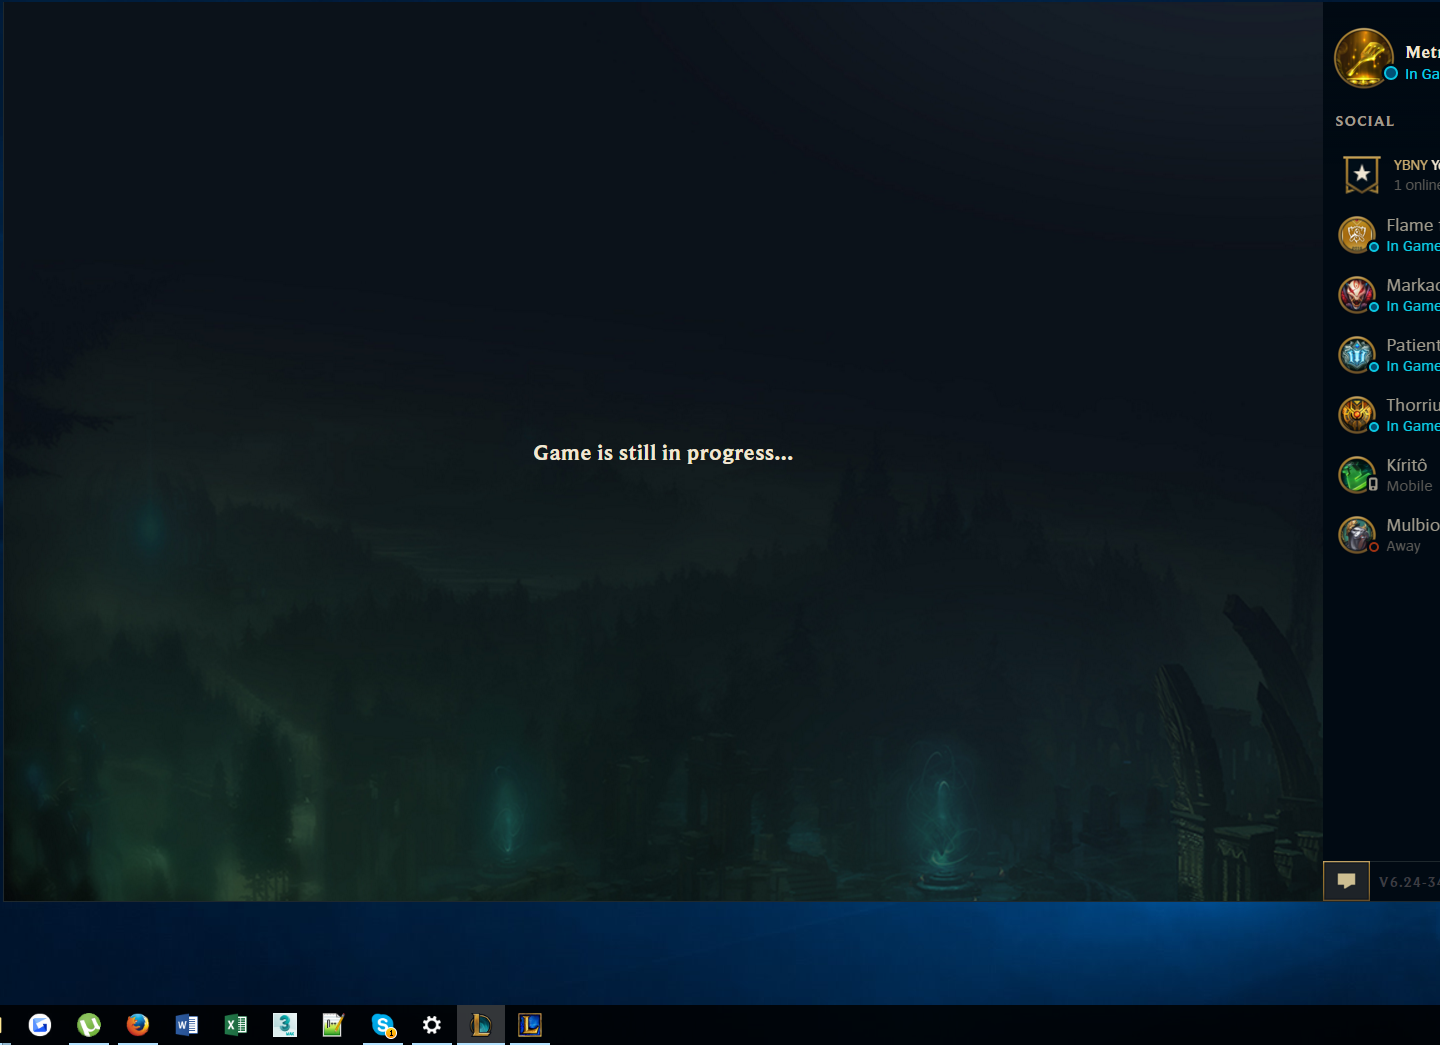Image resolution: width=1440 pixels, height=1045 pixels.
Task: Select friend Mulbio's summoner icon
Action: pyautogui.click(x=1357, y=535)
